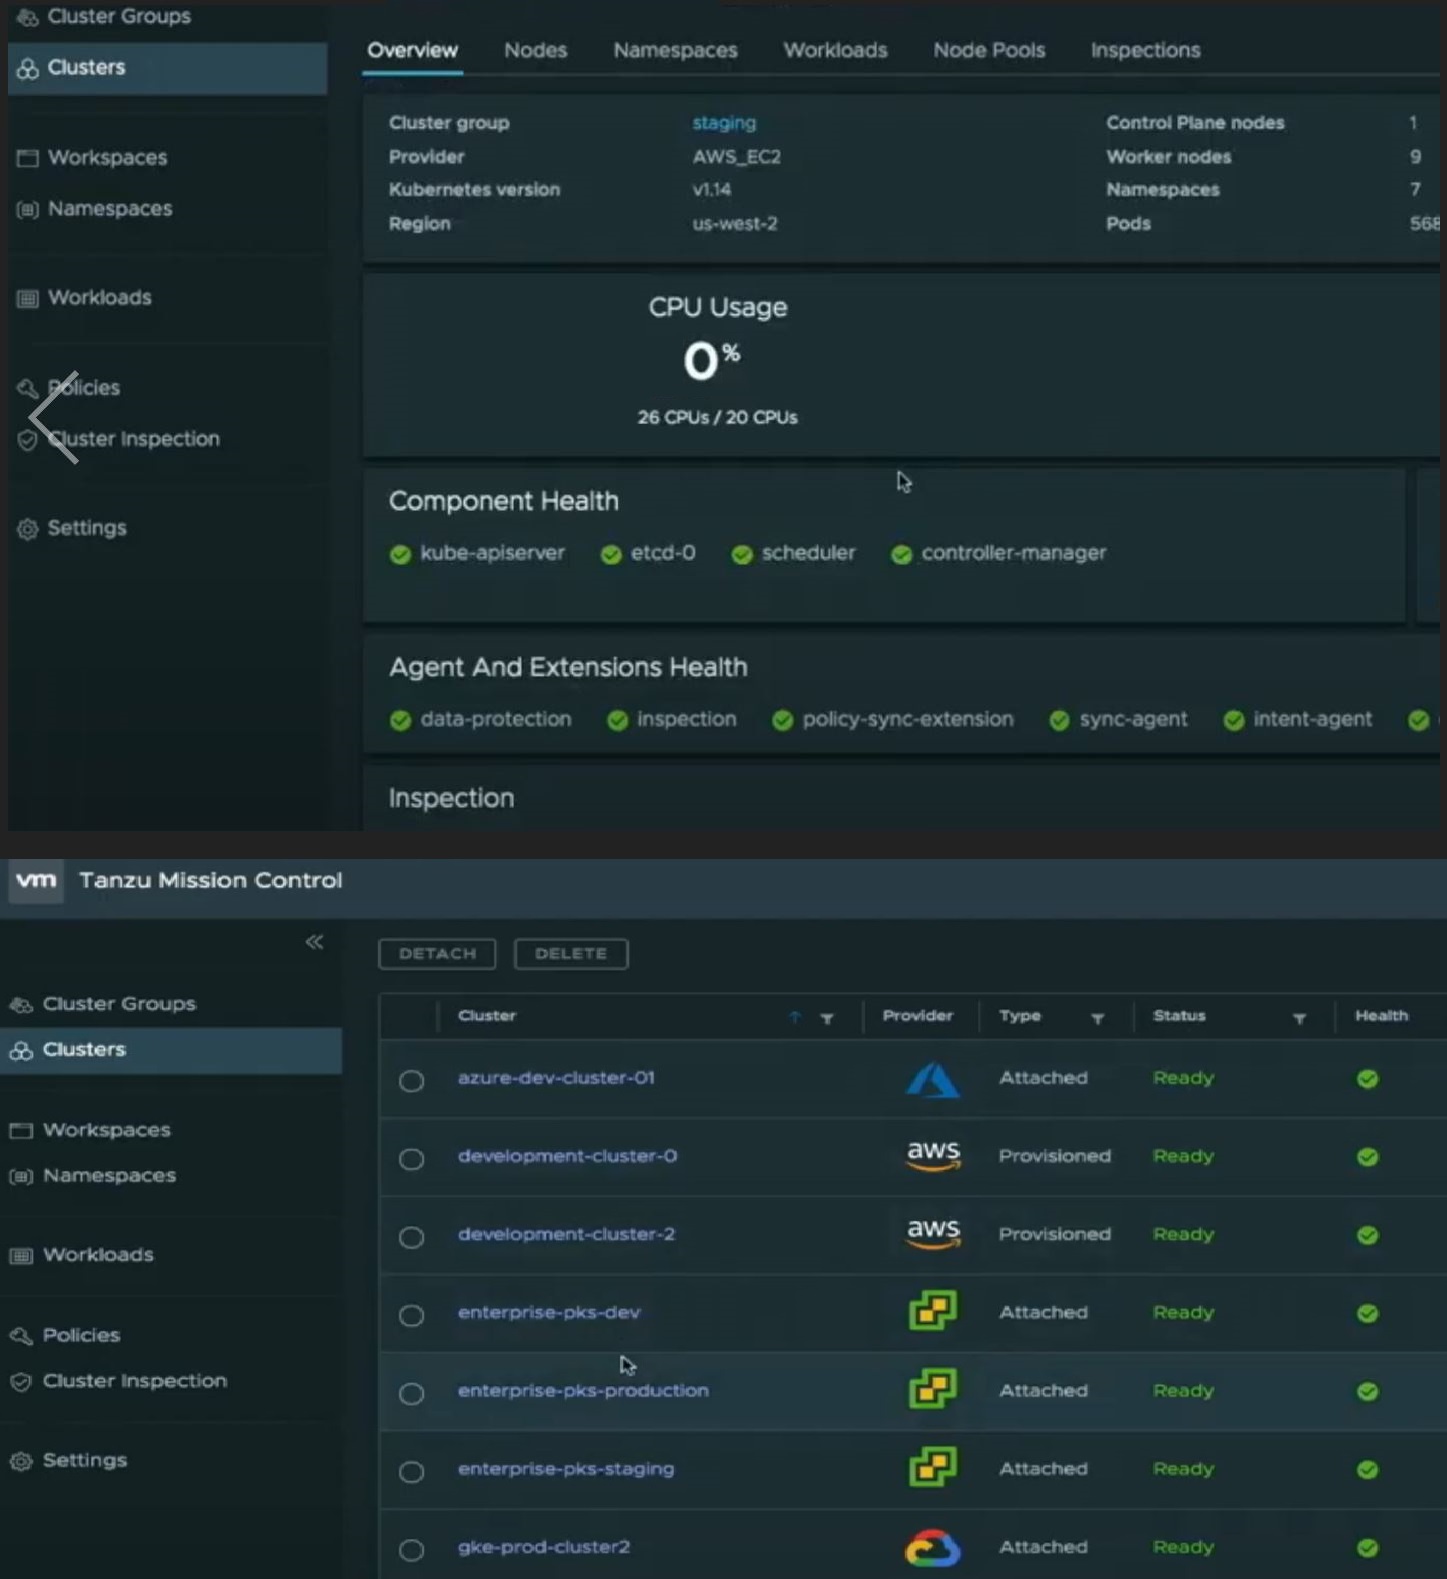Click the health check for enterprise-pks-dev
This screenshot has width=1447, height=1579.
pos(1367,1314)
